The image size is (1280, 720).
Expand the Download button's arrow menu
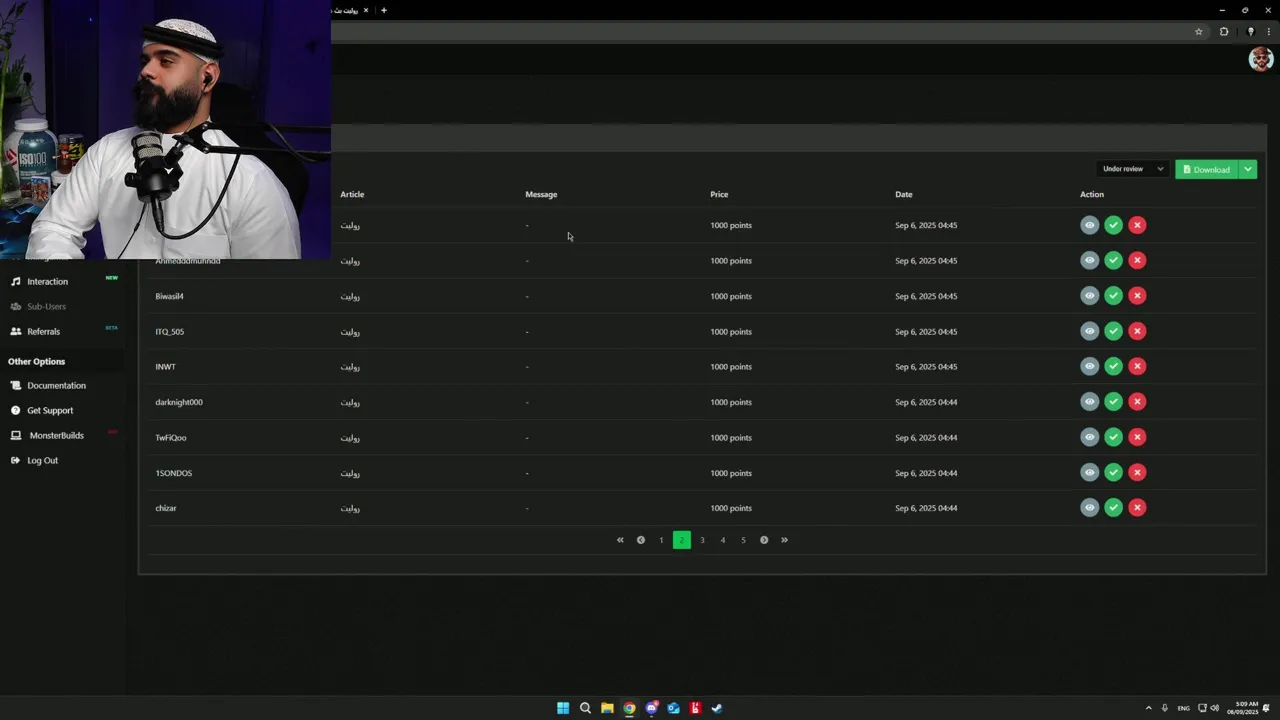[x=1248, y=169]
